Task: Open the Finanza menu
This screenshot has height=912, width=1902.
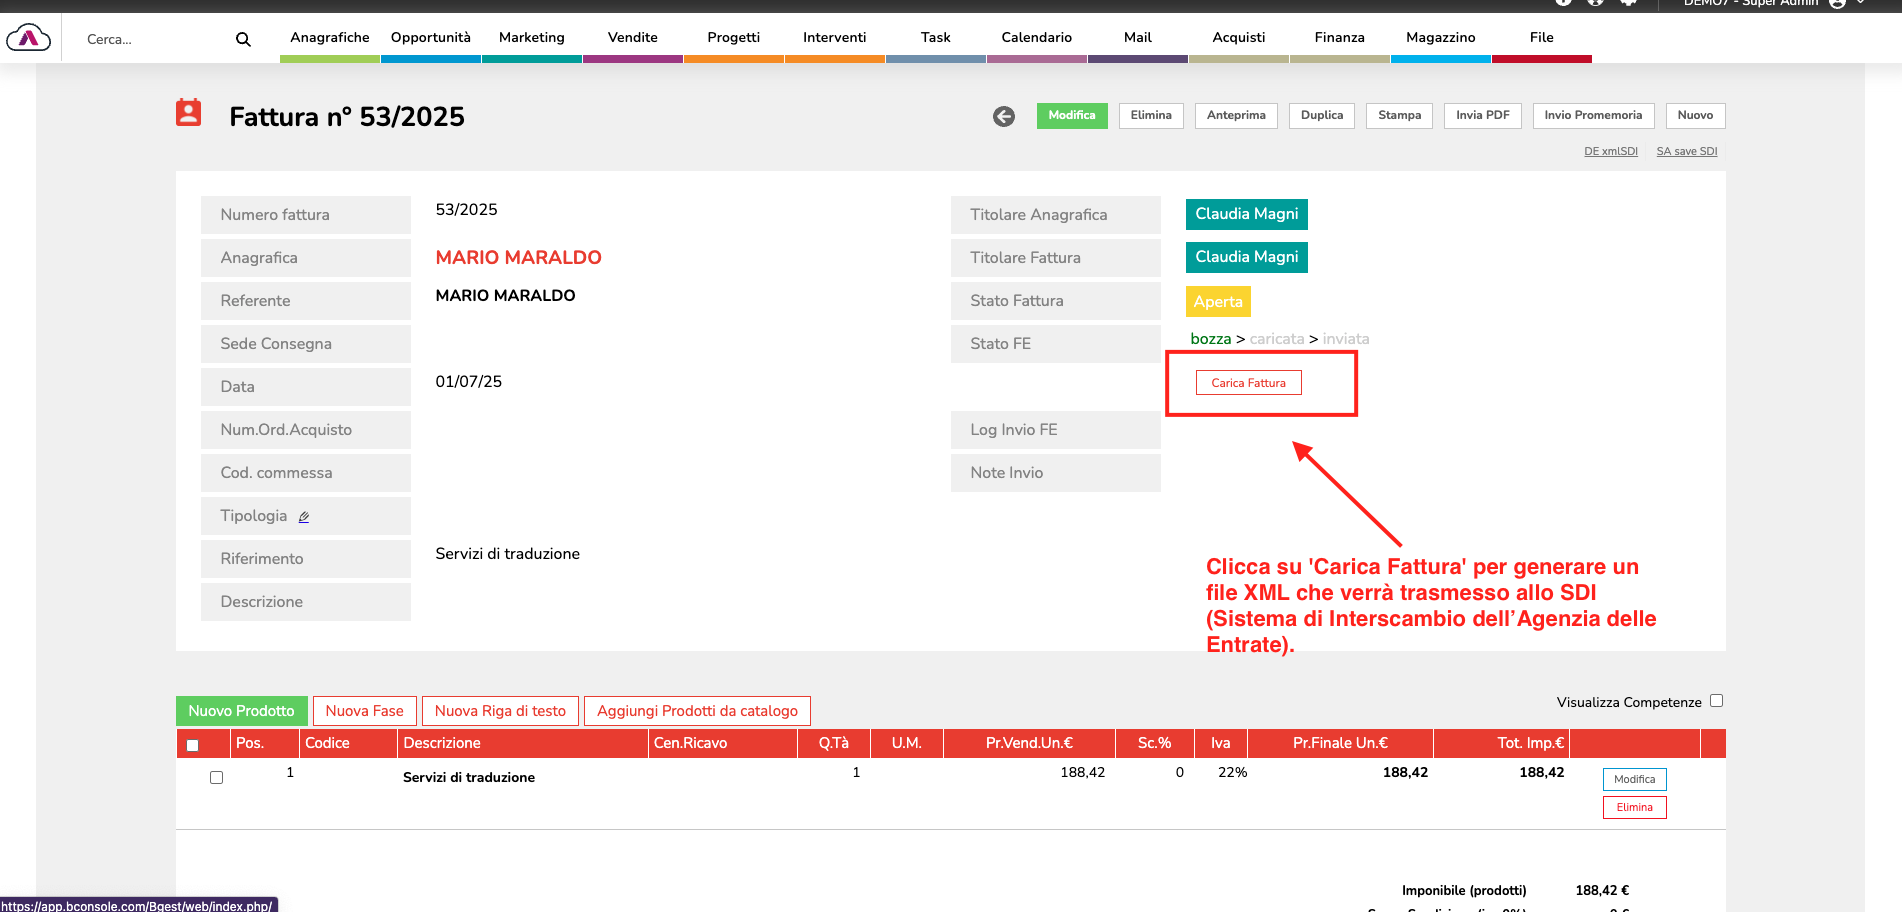Action: [x=1339, y=38]
